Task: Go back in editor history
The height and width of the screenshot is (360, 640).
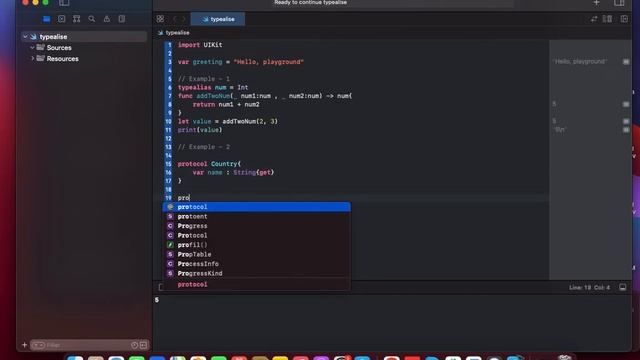Action: (x=175, y=19)
